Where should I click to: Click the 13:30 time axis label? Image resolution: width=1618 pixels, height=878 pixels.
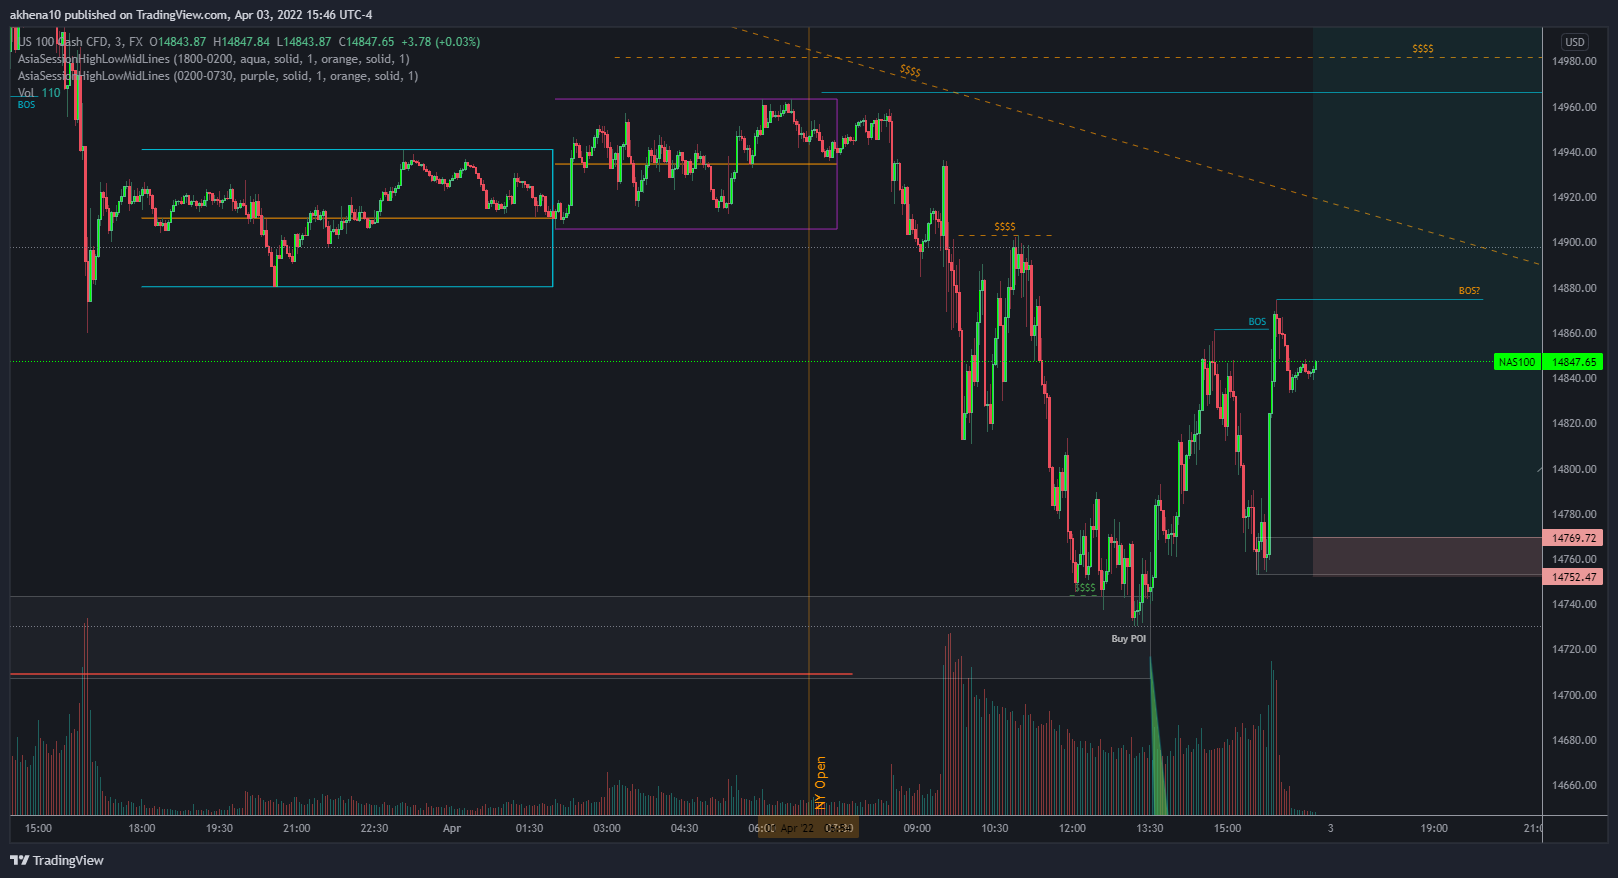point(1150,828)
